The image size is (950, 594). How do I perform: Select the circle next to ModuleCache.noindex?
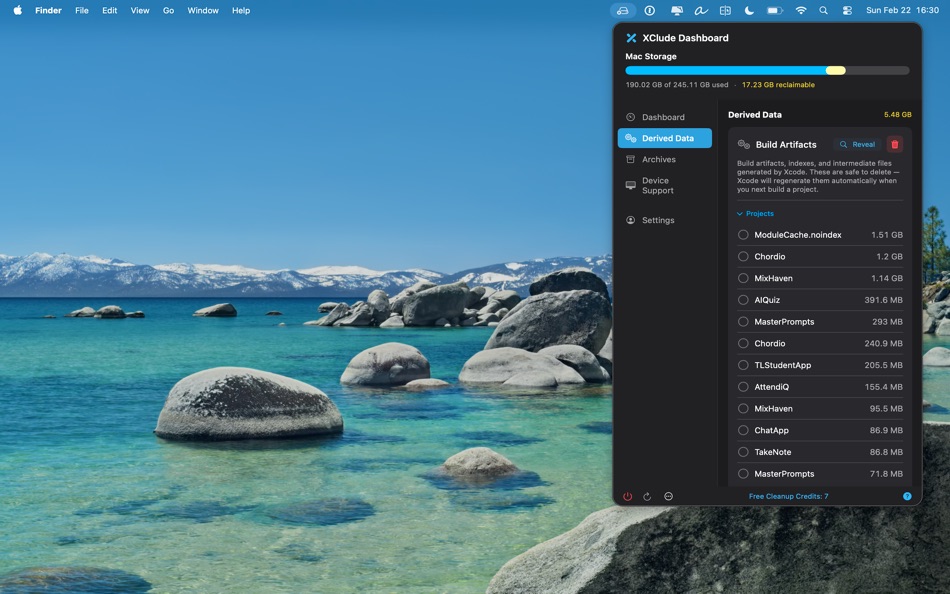(x=742, y=234)
